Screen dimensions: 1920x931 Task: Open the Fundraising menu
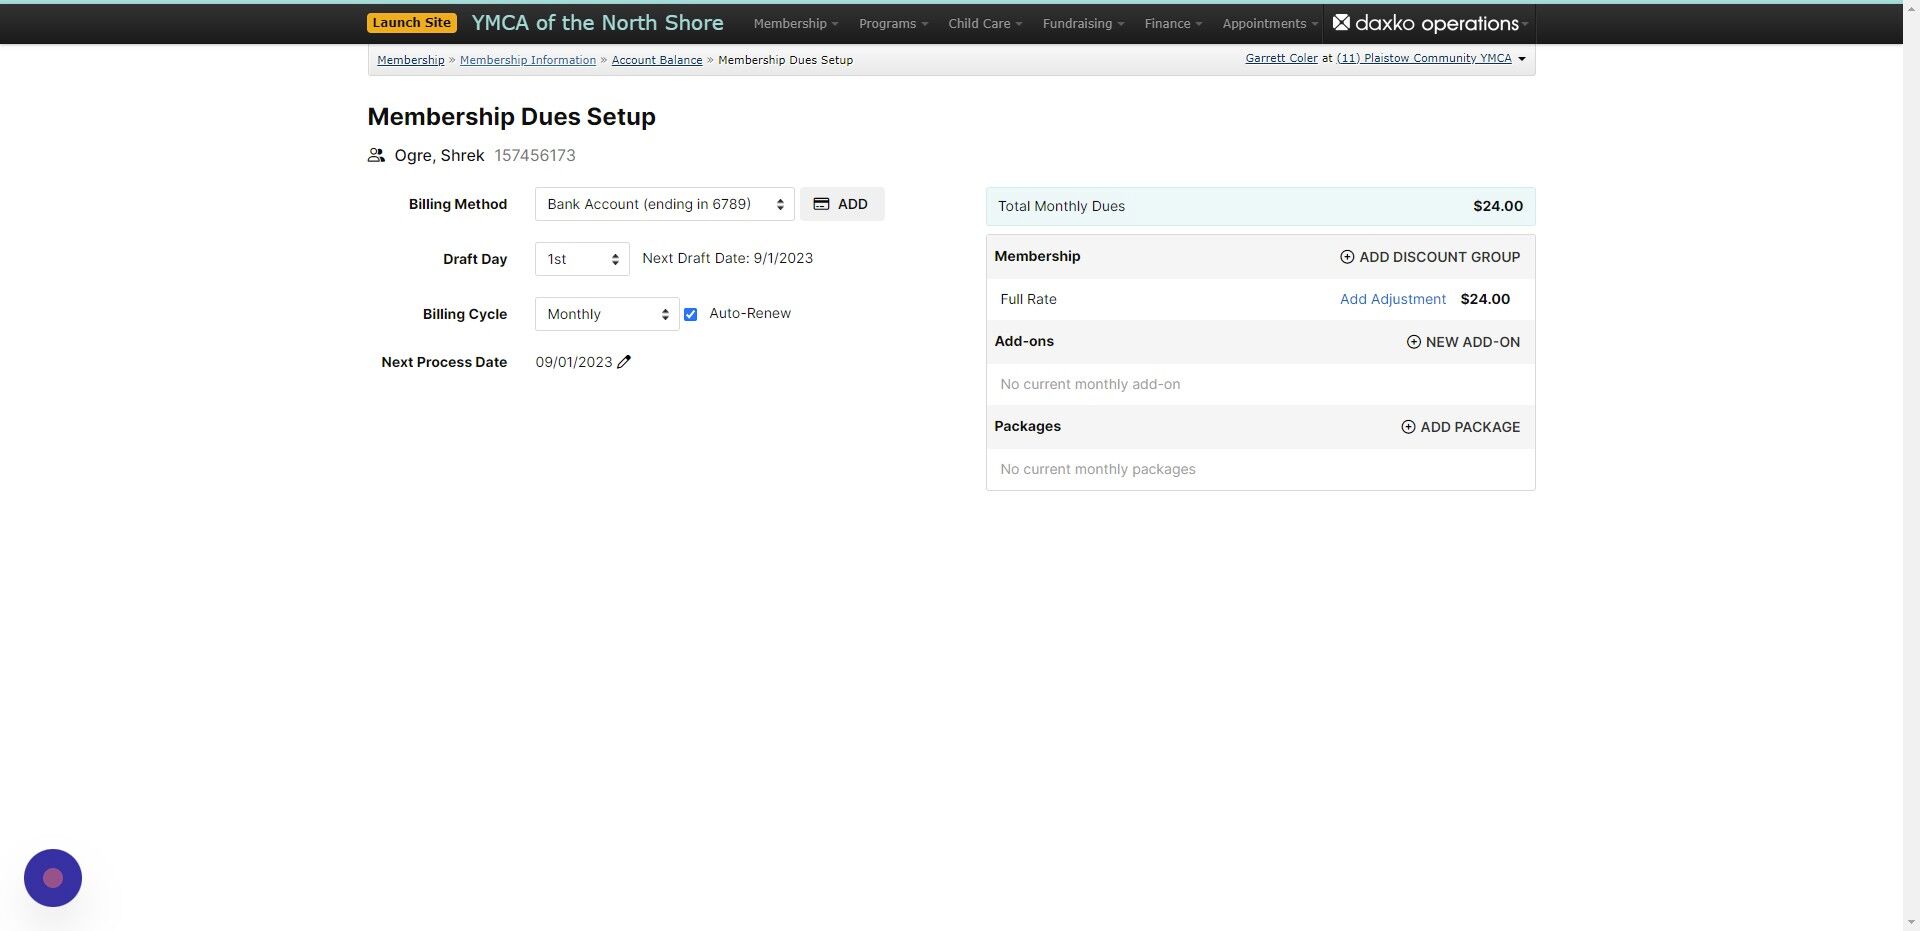(x=1080, y=23)
